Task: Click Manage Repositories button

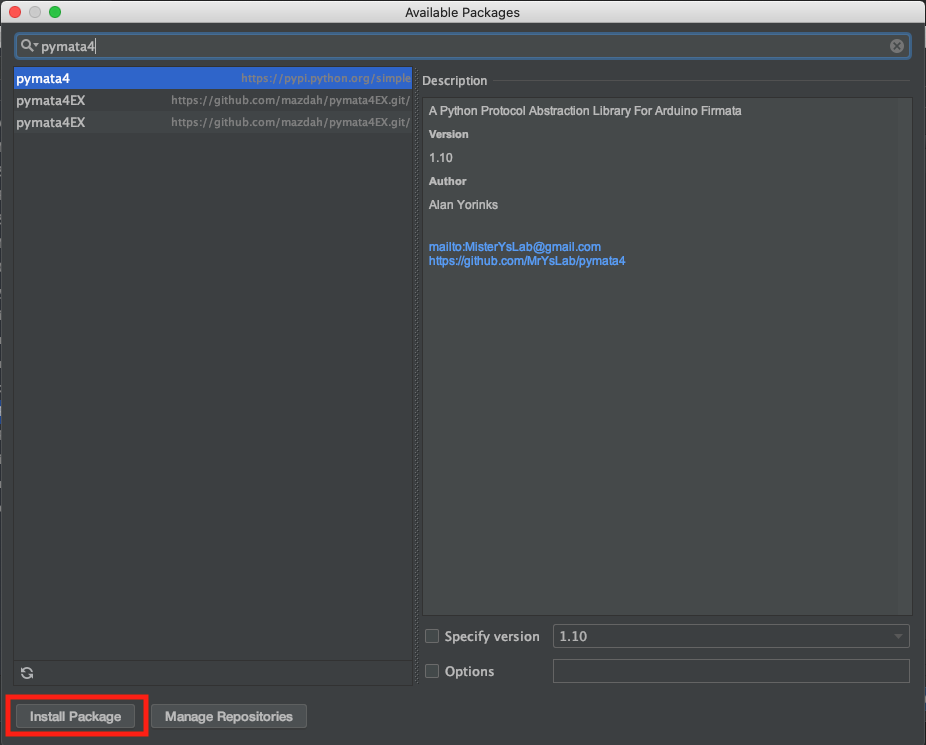Action: (229, 716)
